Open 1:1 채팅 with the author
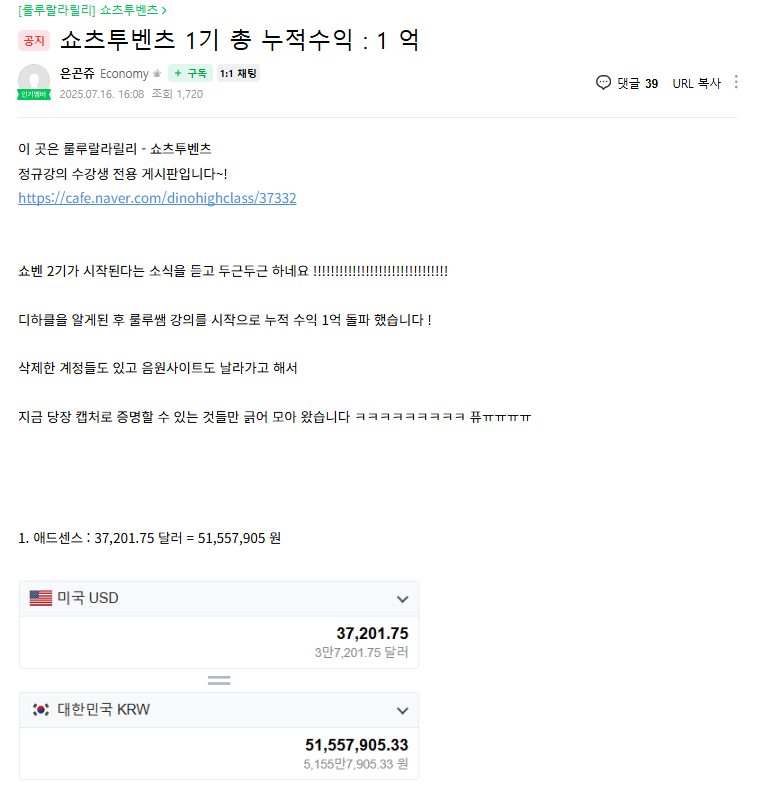This screenshot has height=802, width=760. click(238, 74)
